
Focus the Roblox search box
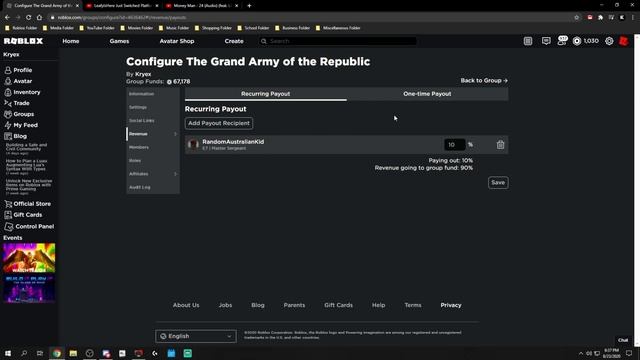pos(338,41)
